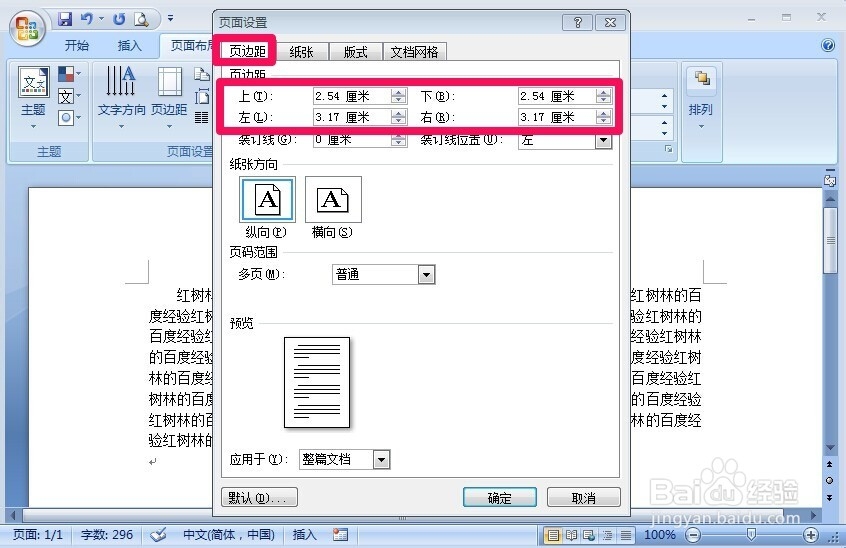846x548 pixels.
Task: Adjust gutter value with spinner
Action: tap(399, 140)
